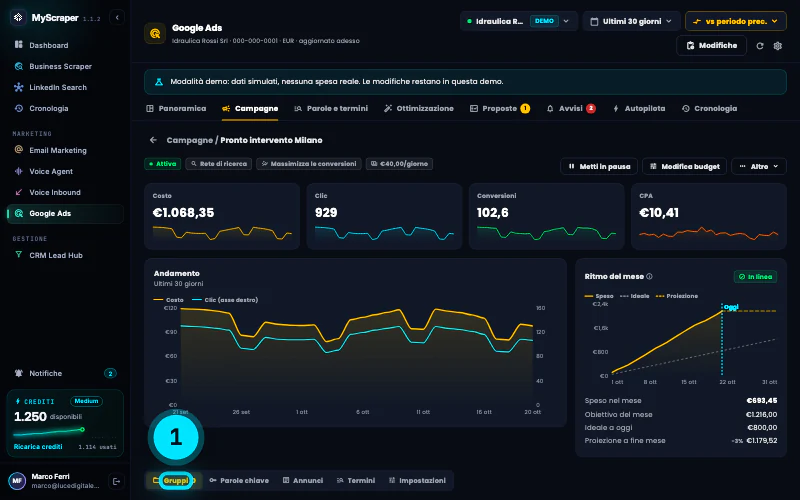
Task: Click the back arrow beside Campagne breadcrumb
Action: [x=153, y=140]
